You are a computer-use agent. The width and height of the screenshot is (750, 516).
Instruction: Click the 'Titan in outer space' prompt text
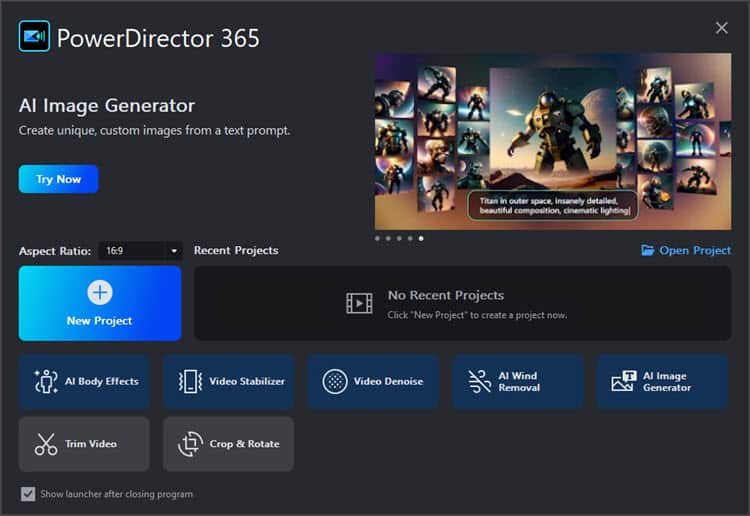point(553,206)
